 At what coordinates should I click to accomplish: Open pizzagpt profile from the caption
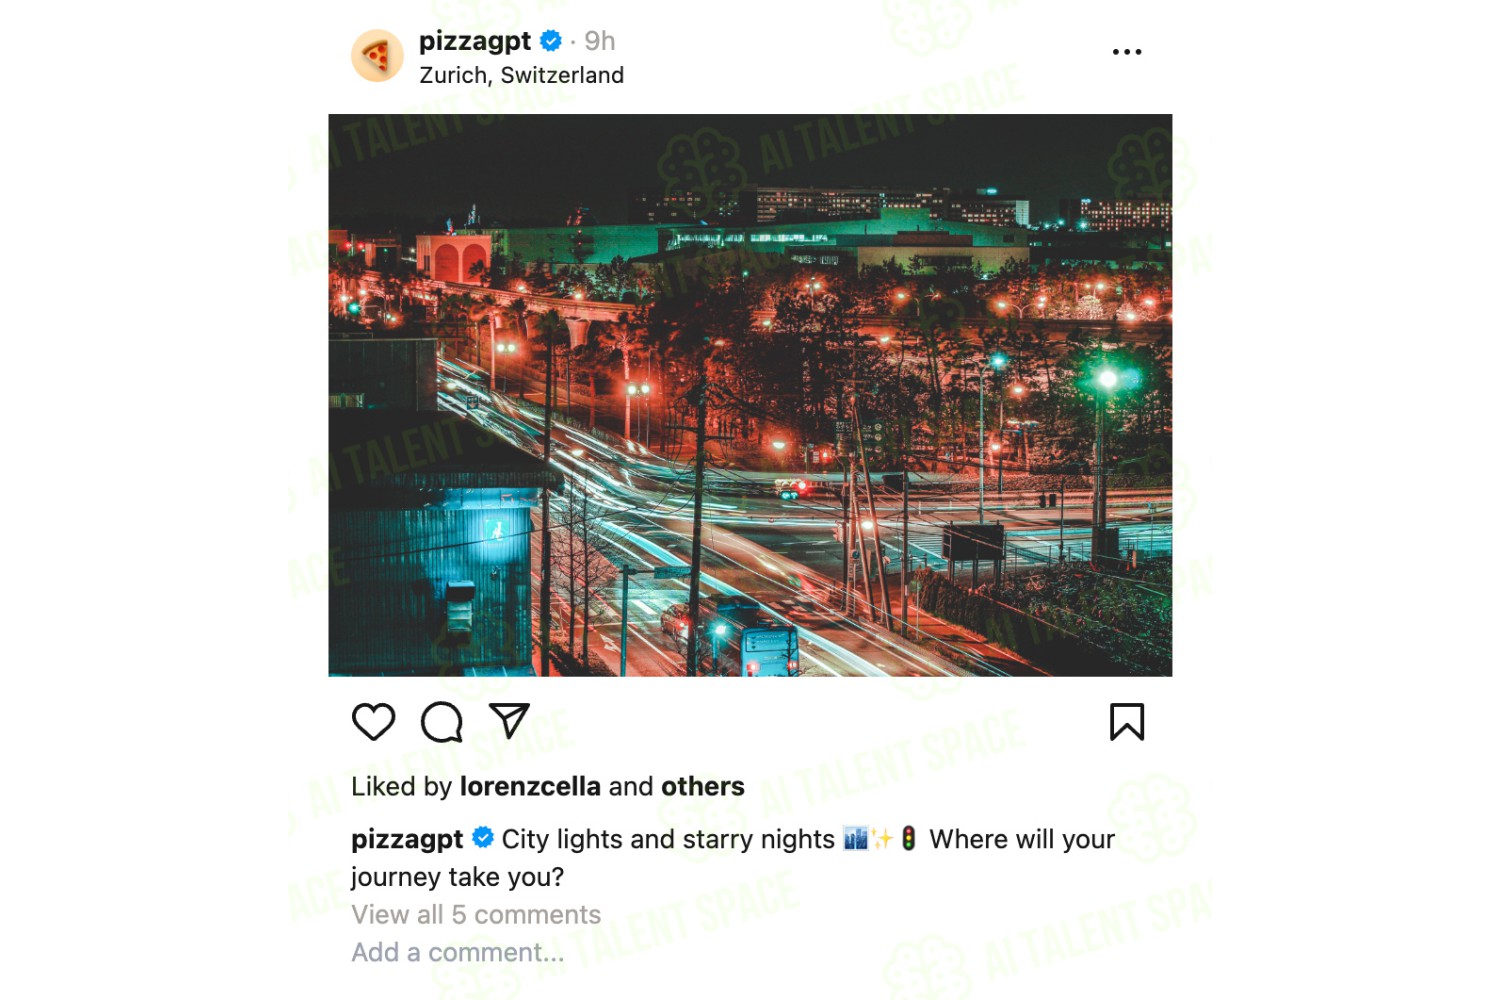tap(407, 839)
